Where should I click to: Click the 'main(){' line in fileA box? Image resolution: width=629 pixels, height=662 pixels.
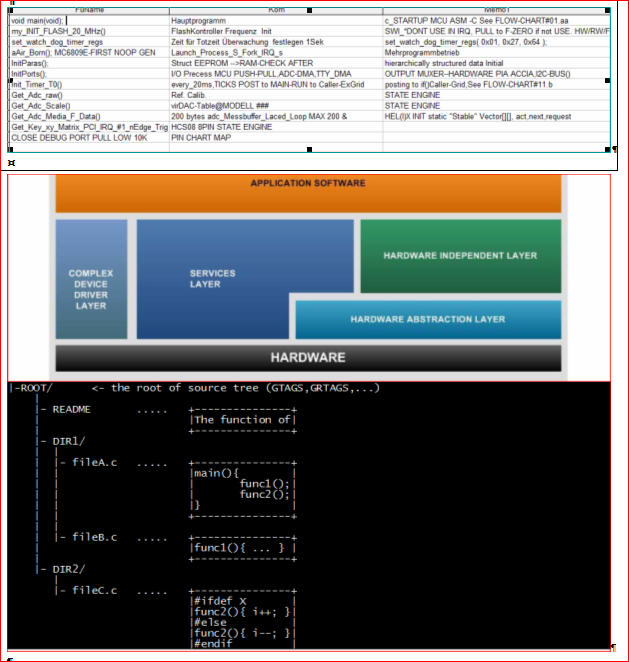217,473
